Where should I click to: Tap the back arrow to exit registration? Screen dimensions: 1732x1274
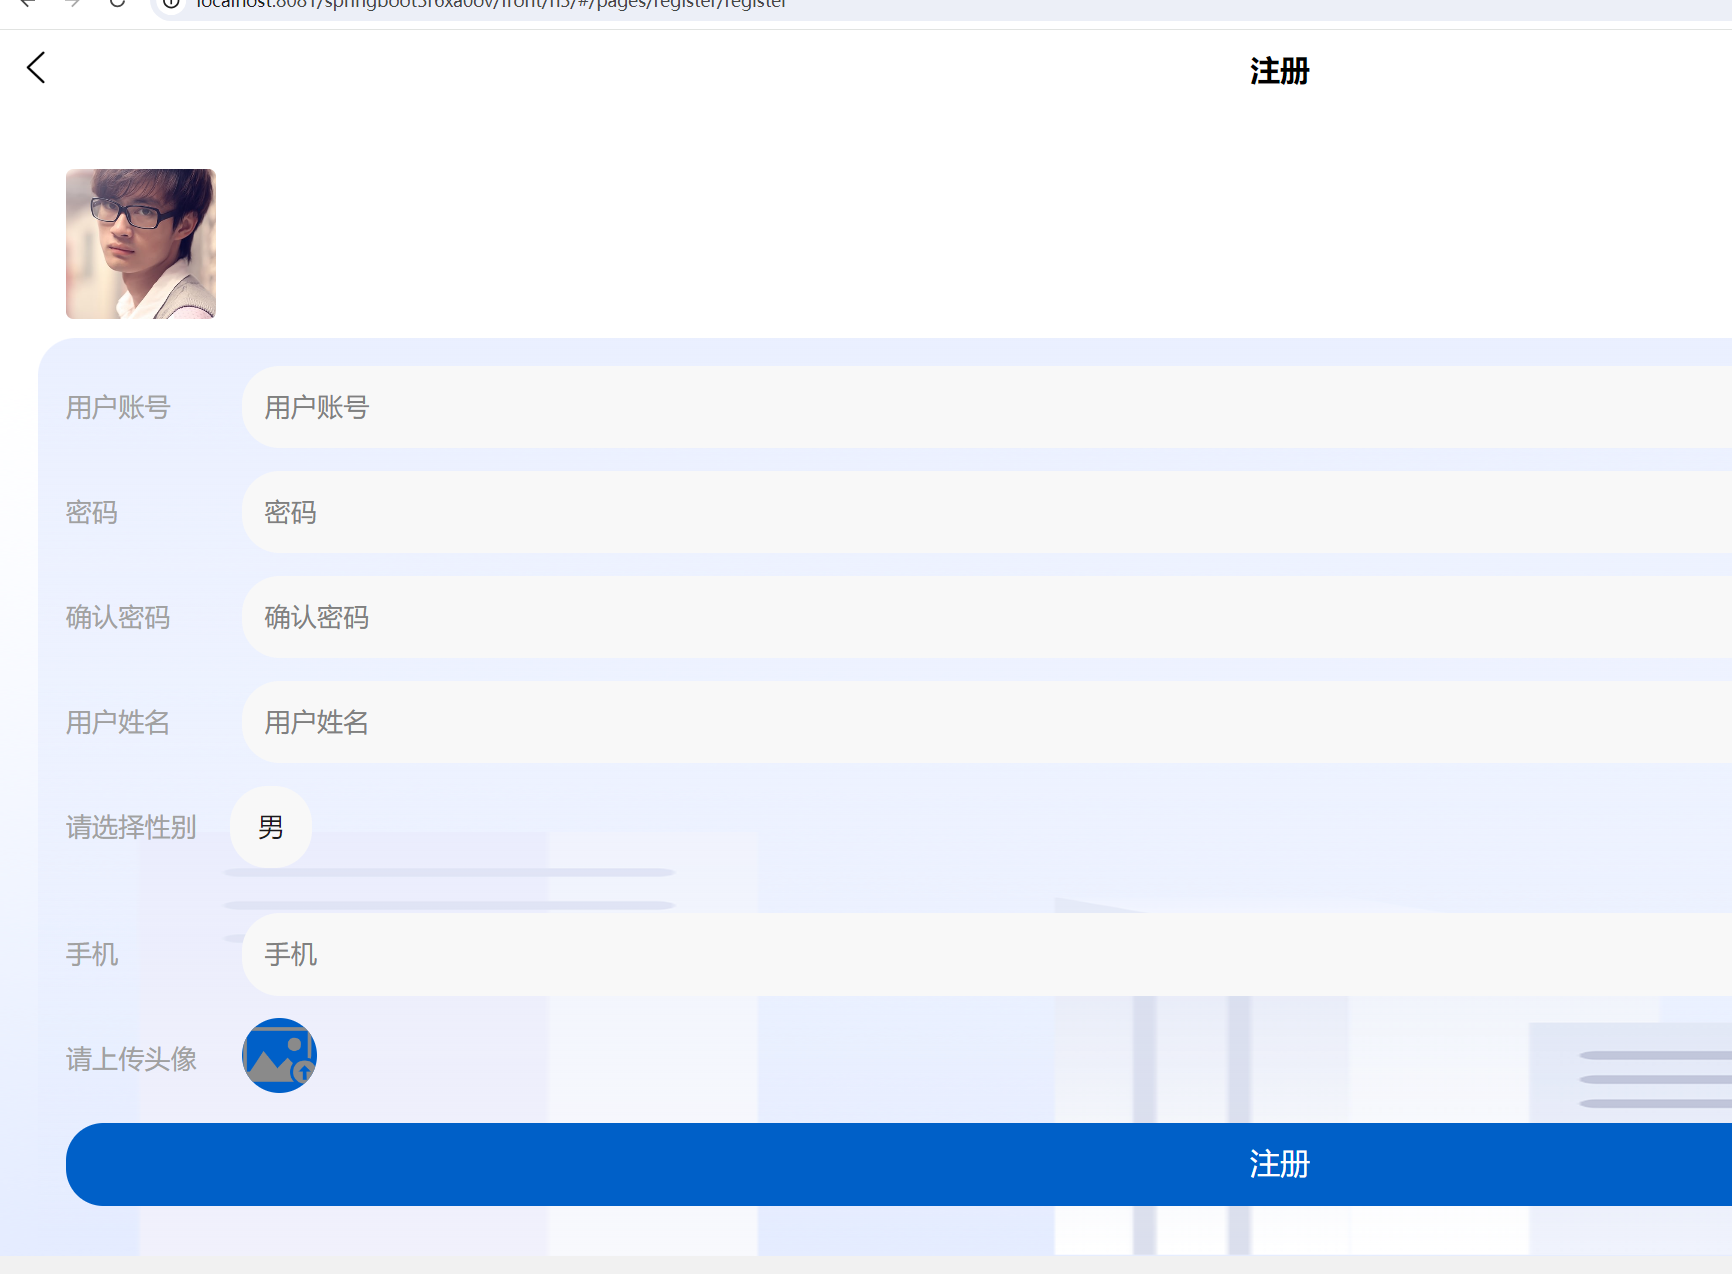coord(36,67)
